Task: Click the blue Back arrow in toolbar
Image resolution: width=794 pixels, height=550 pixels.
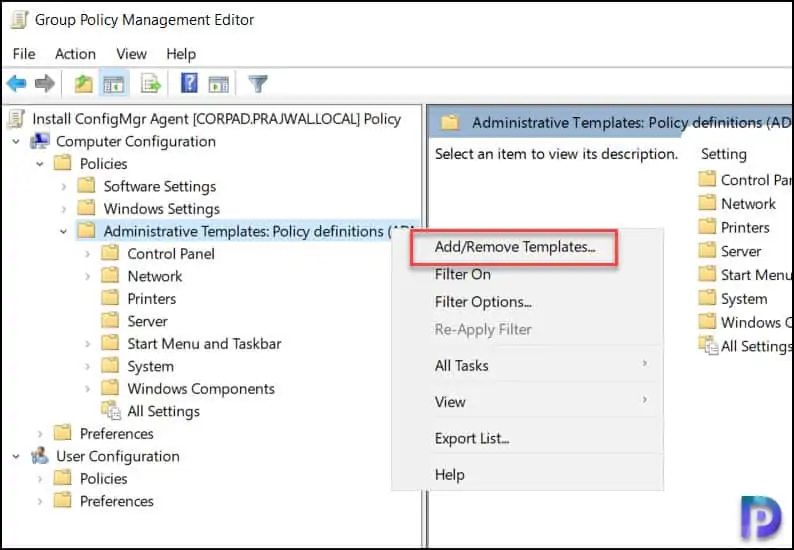Action: 16,84
